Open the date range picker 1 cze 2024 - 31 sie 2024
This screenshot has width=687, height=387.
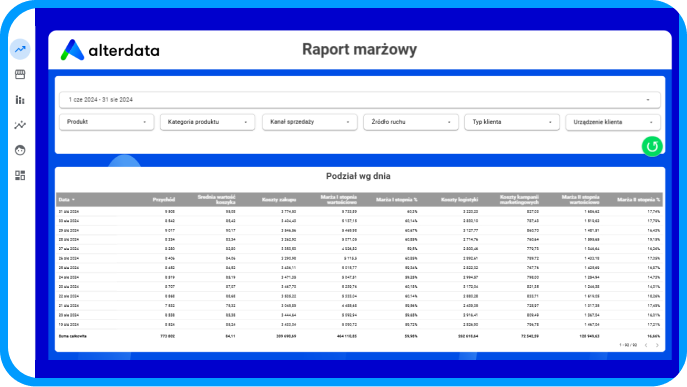(x=360, y=100)
